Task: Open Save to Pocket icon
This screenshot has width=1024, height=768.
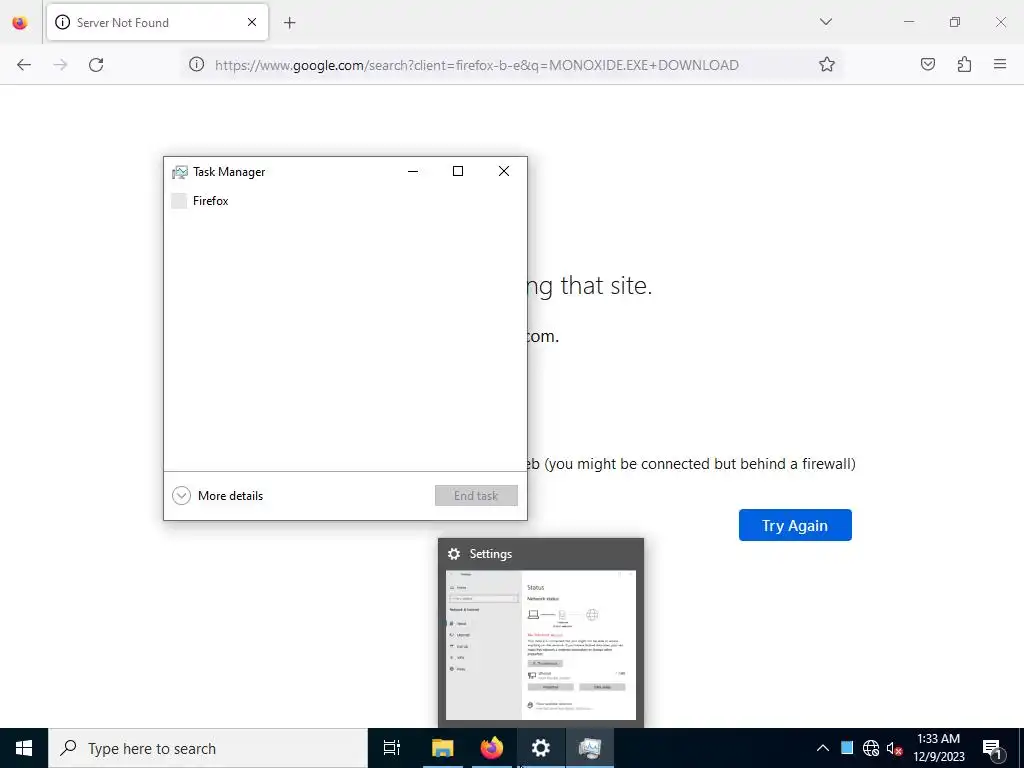Action: coord(928,64)
